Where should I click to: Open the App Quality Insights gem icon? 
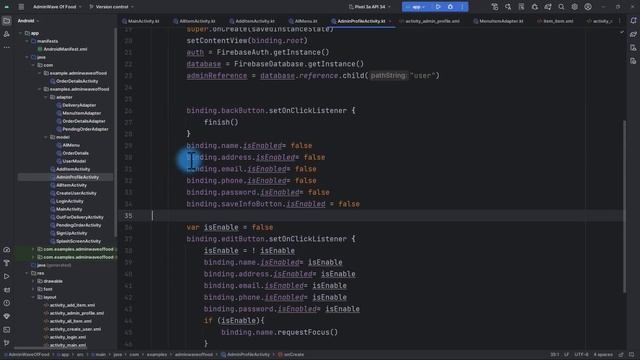click(7, 316)
